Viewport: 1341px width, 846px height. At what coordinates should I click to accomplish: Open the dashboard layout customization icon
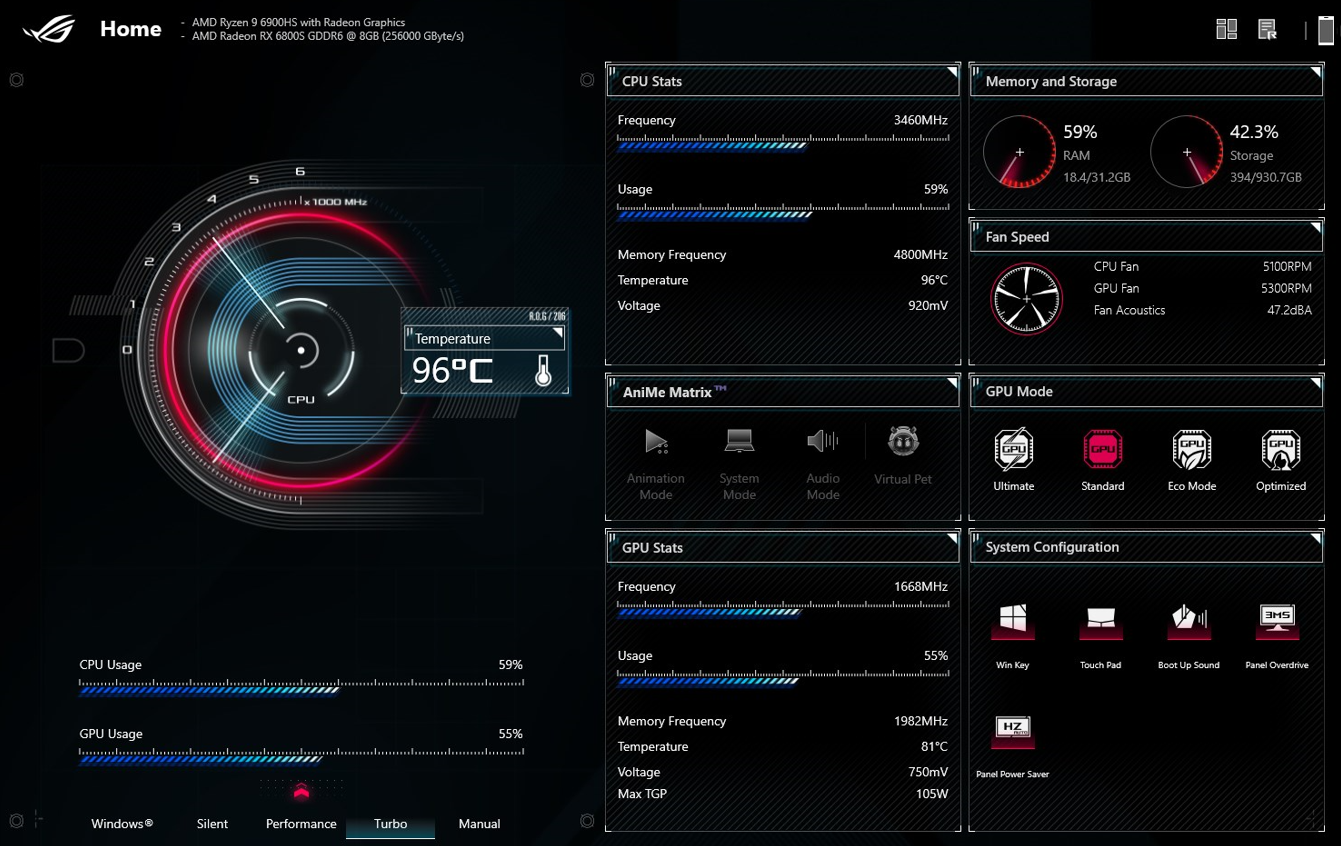[1226, 29]
